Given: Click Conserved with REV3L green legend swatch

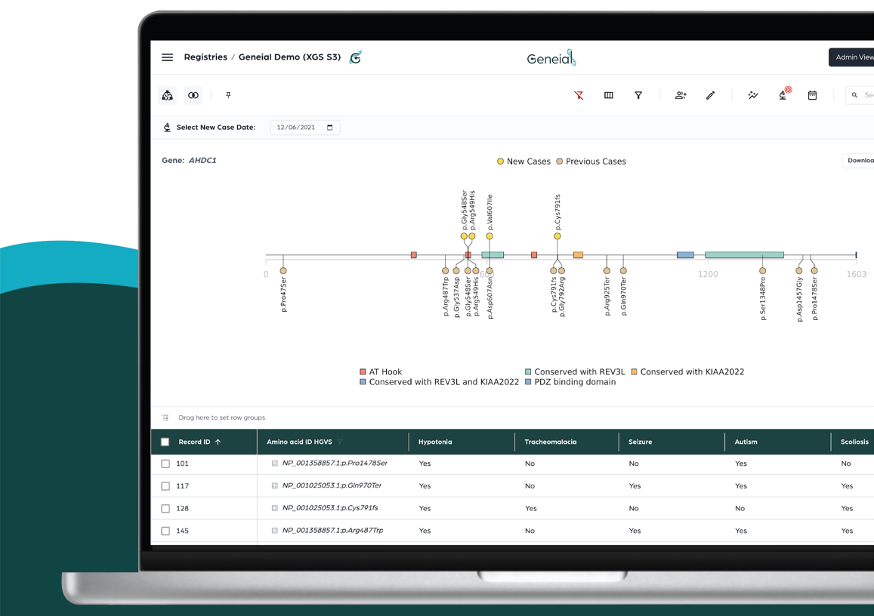Looking at the screenshot, I should click(x=528, y=372).
